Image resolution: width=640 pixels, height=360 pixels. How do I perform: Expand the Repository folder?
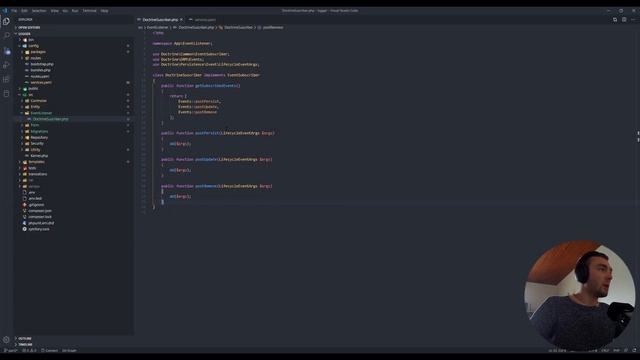[x=39, y=138]
